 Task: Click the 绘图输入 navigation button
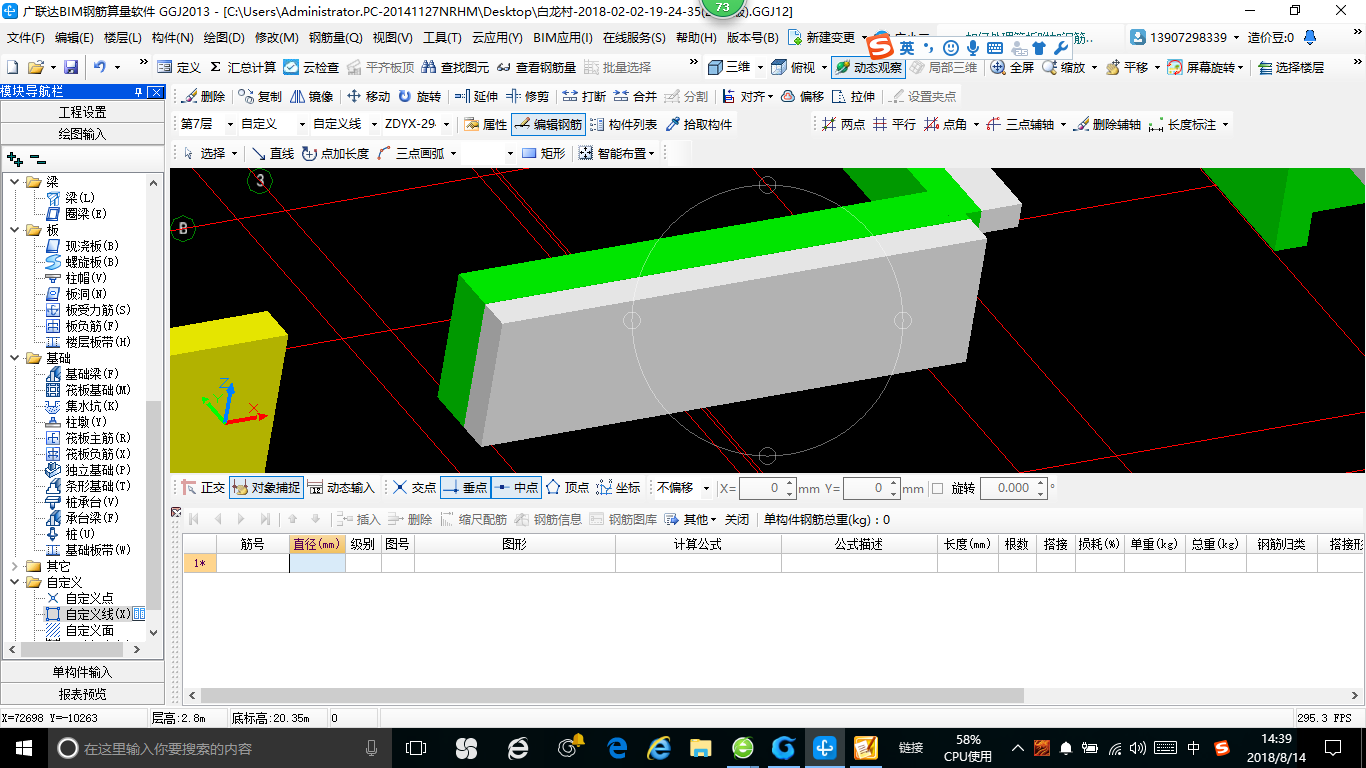coord(82,134)
